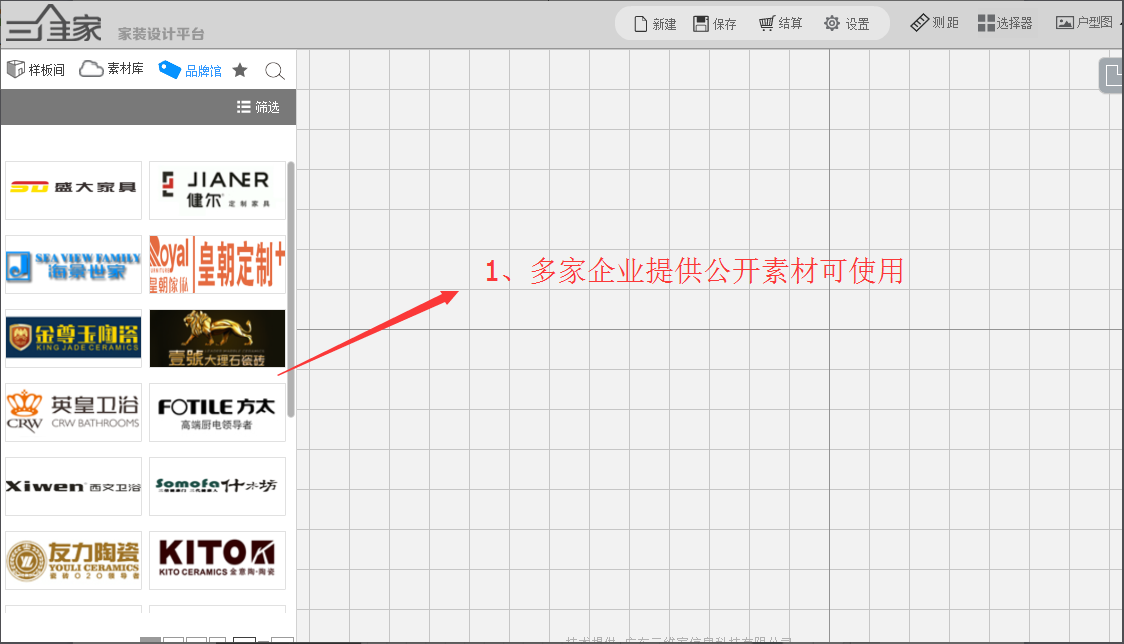
Task: Select the 测距 ruler tool
Action: pyautogui.click(x=935, y=23)
